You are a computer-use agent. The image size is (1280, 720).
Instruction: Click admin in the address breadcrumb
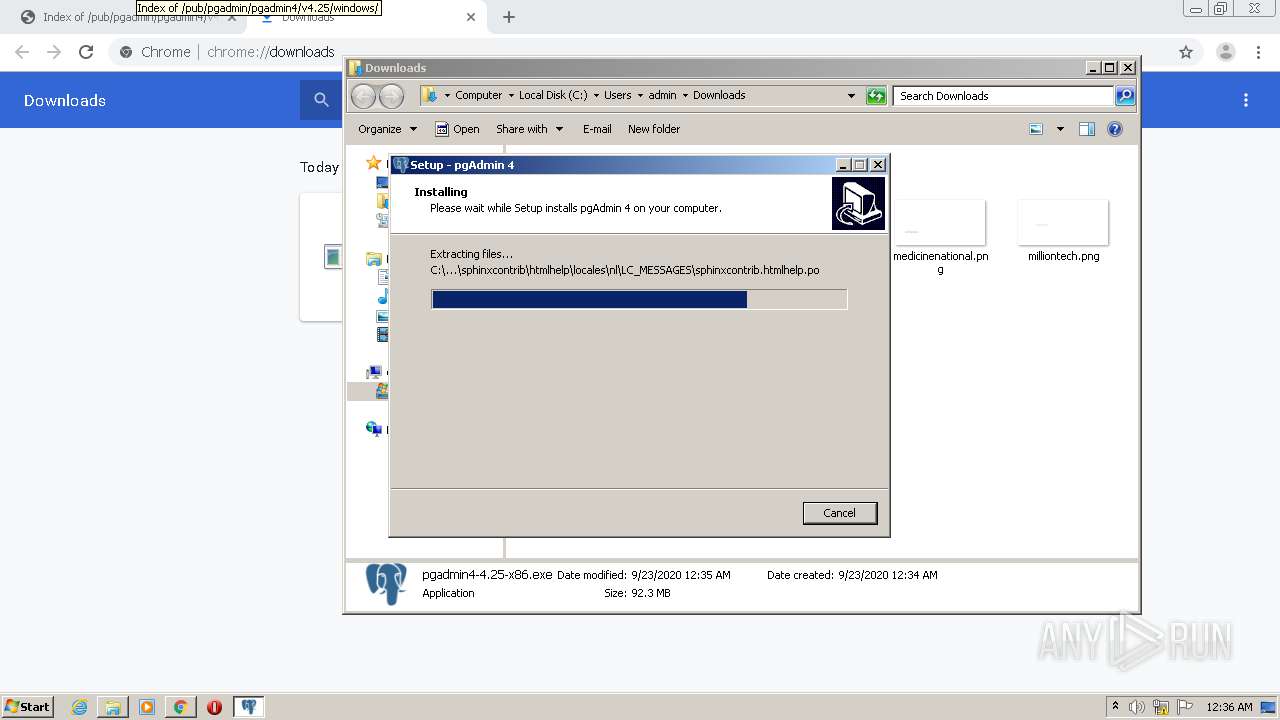click(662, 96)
